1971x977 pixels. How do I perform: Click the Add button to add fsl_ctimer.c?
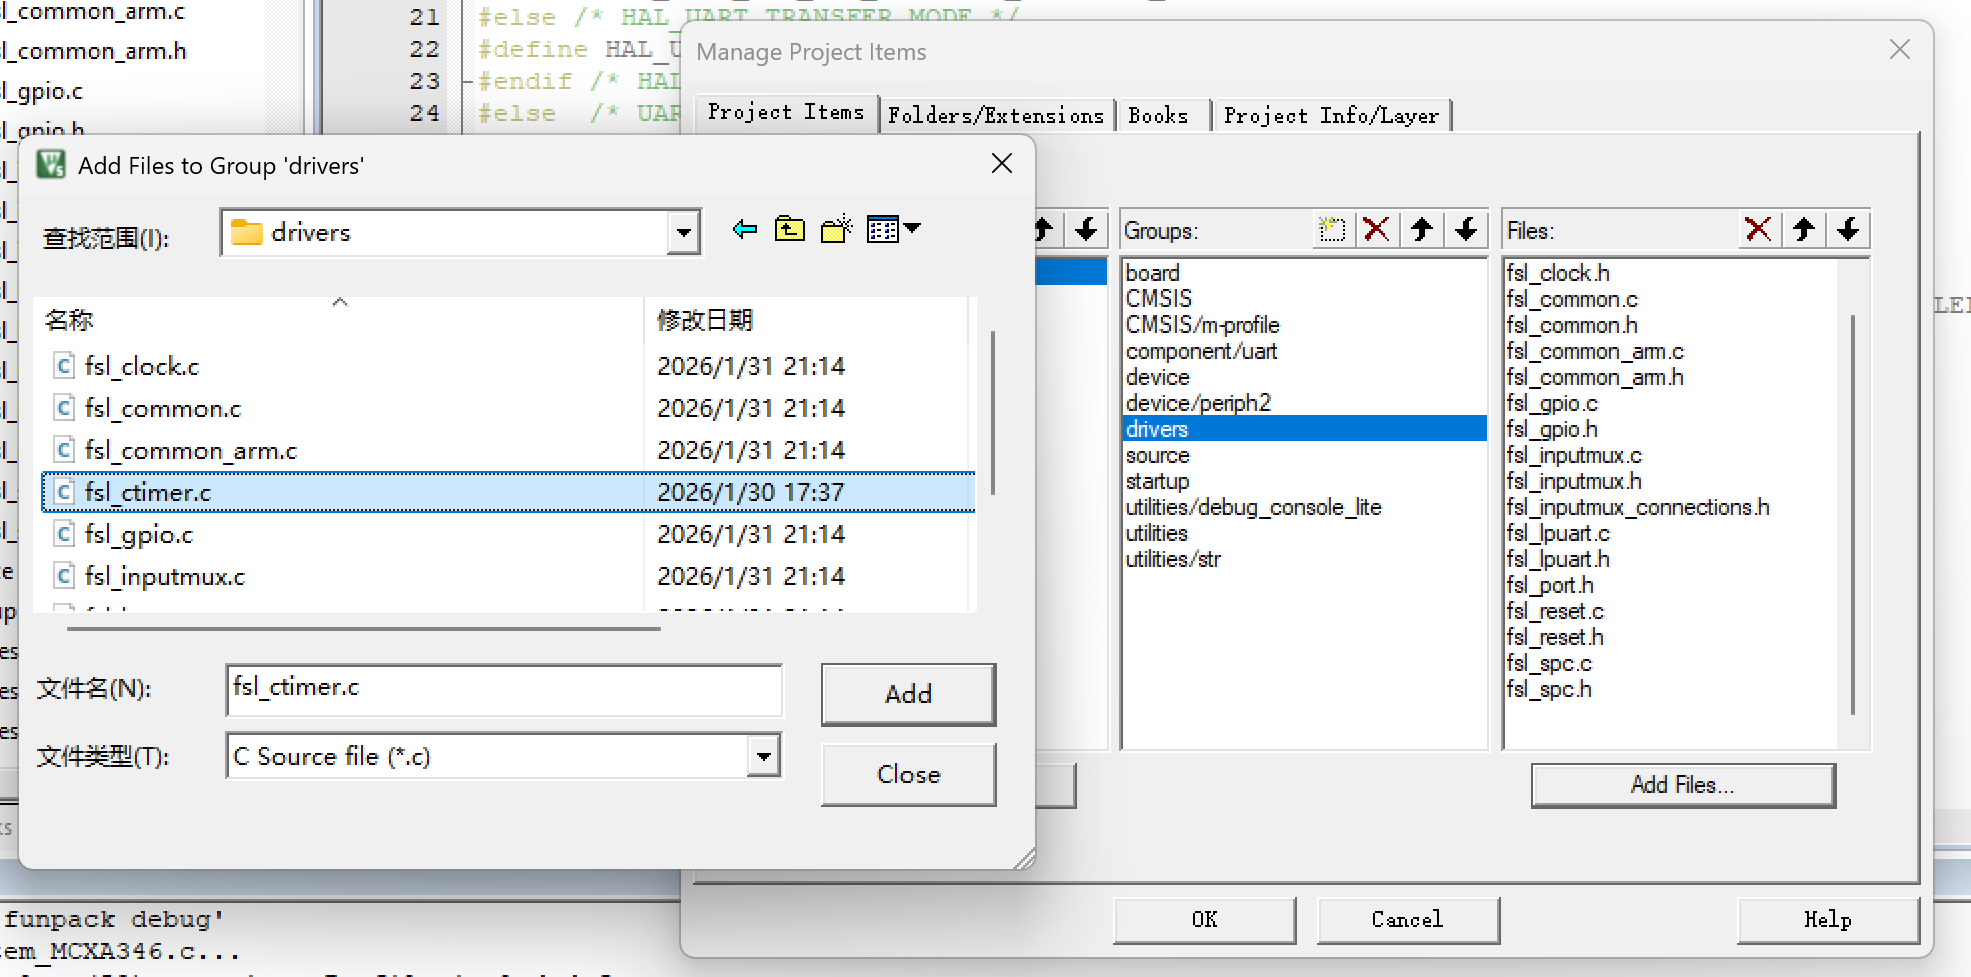tap(907, 694)
